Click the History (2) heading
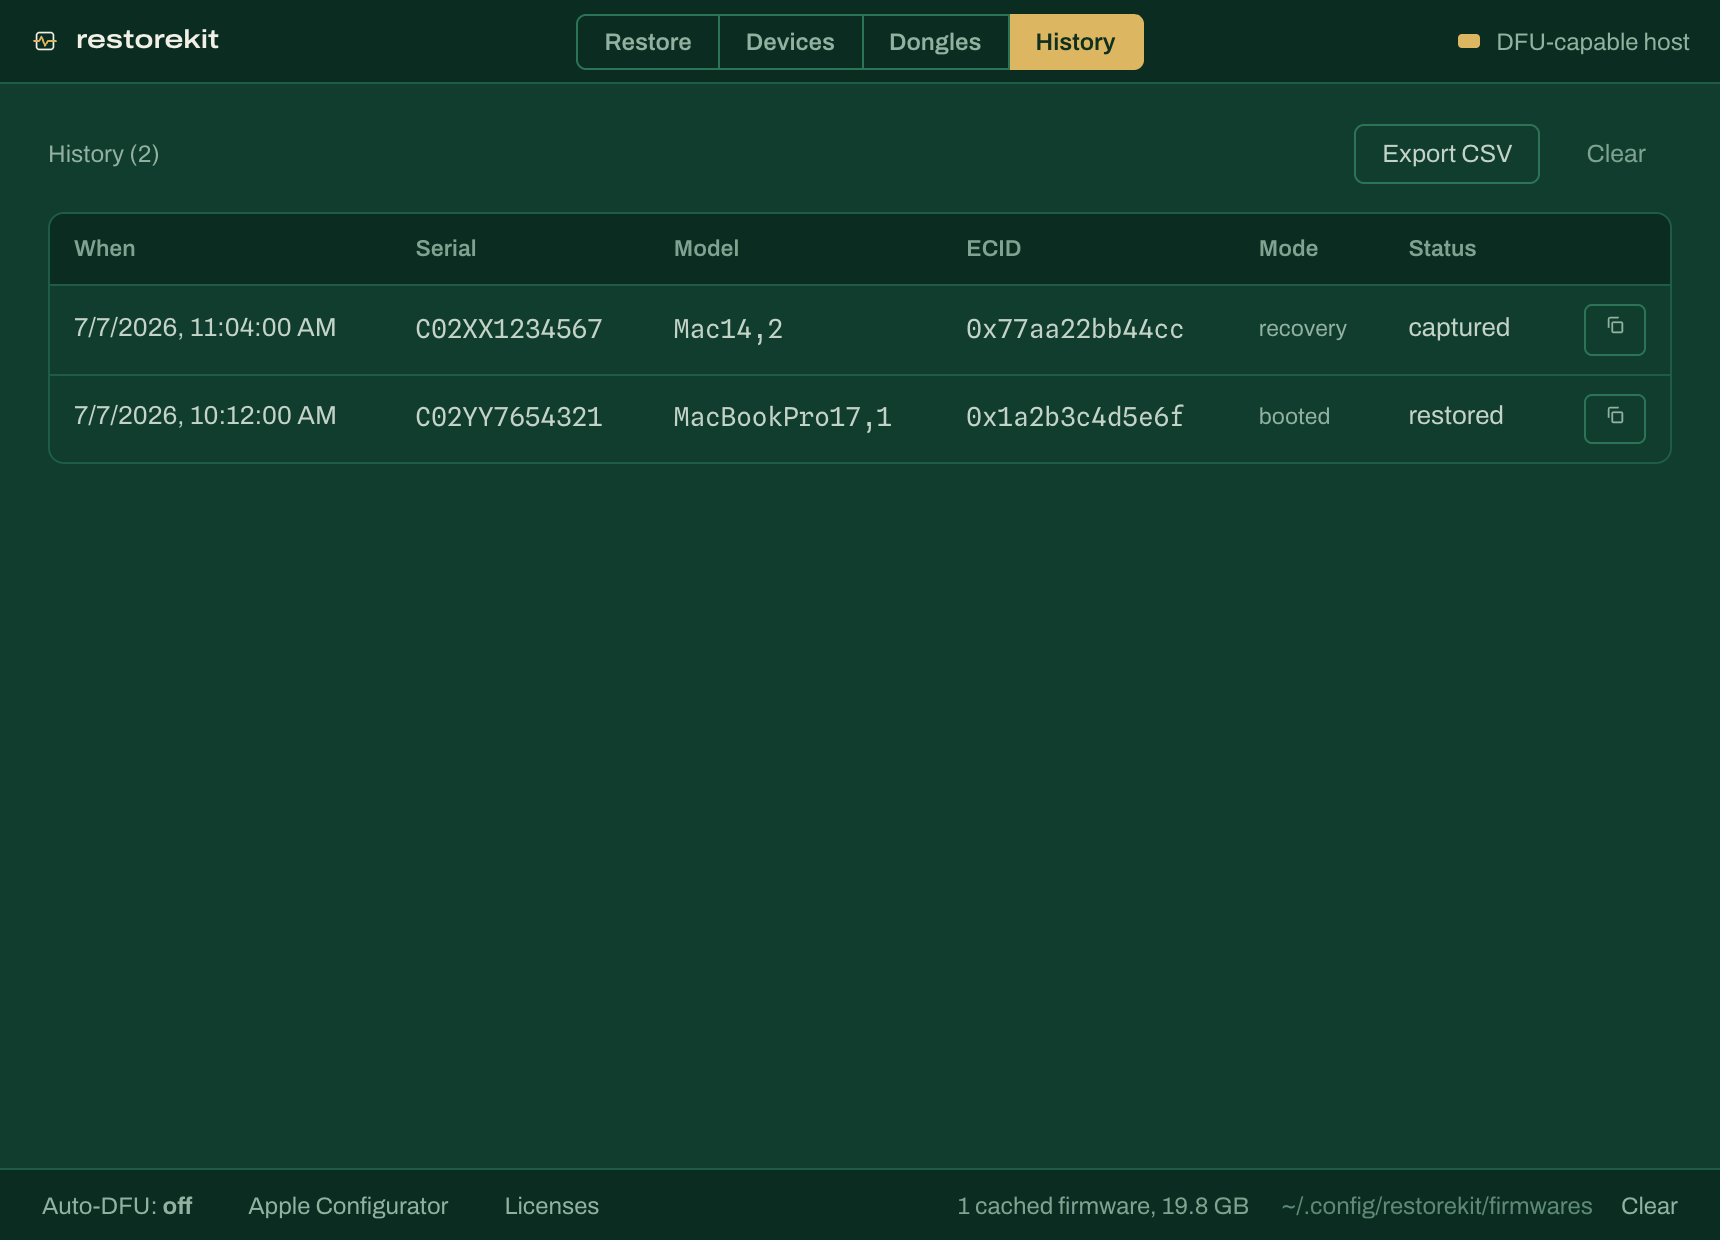The height and width of the screenshot is (1240, 1720). click(x=104, y=154)
